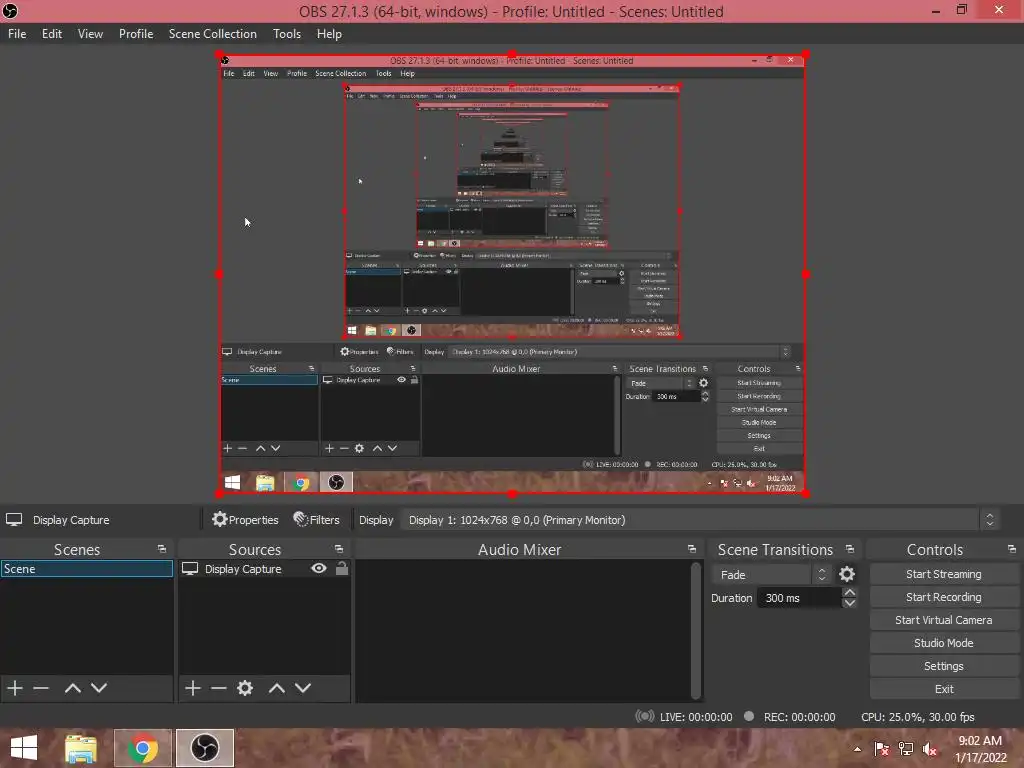Toggle Display Capture visibility eye
The image size is (1024, 768).
[319, 568]
